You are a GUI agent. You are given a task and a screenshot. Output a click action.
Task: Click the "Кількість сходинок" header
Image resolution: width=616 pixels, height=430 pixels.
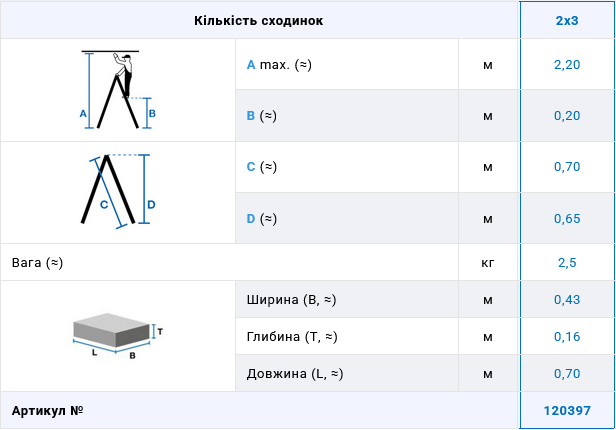[259, 20]
